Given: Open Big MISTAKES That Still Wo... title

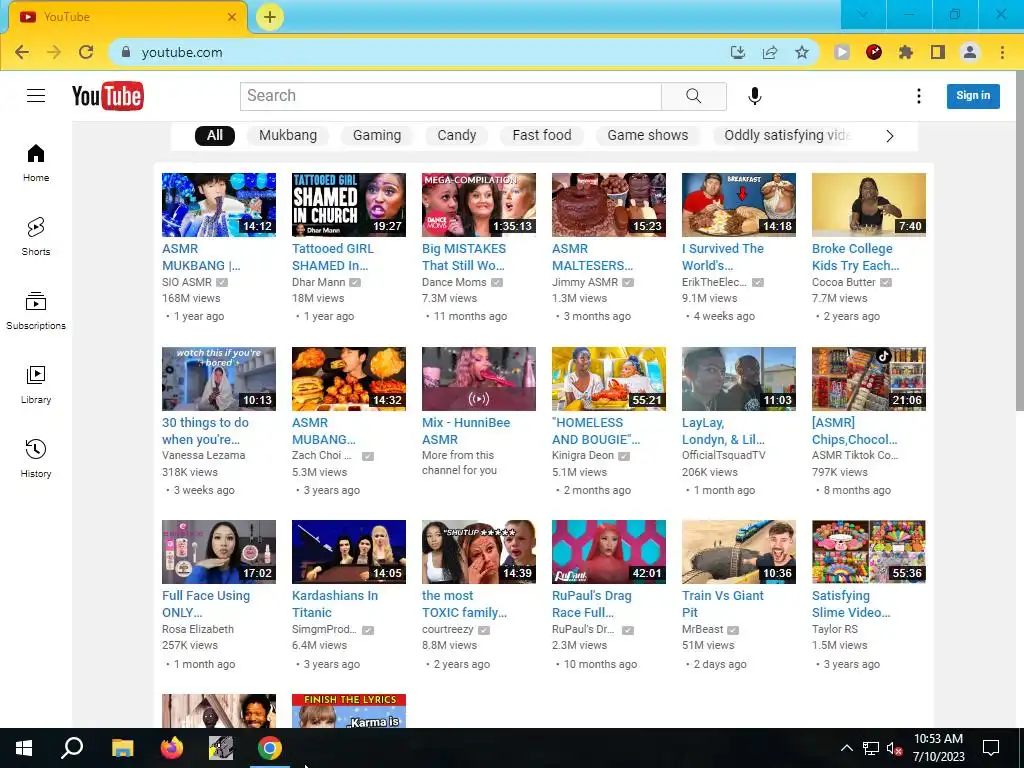Looking at the screenshot, I should click(x=464, y=257).
